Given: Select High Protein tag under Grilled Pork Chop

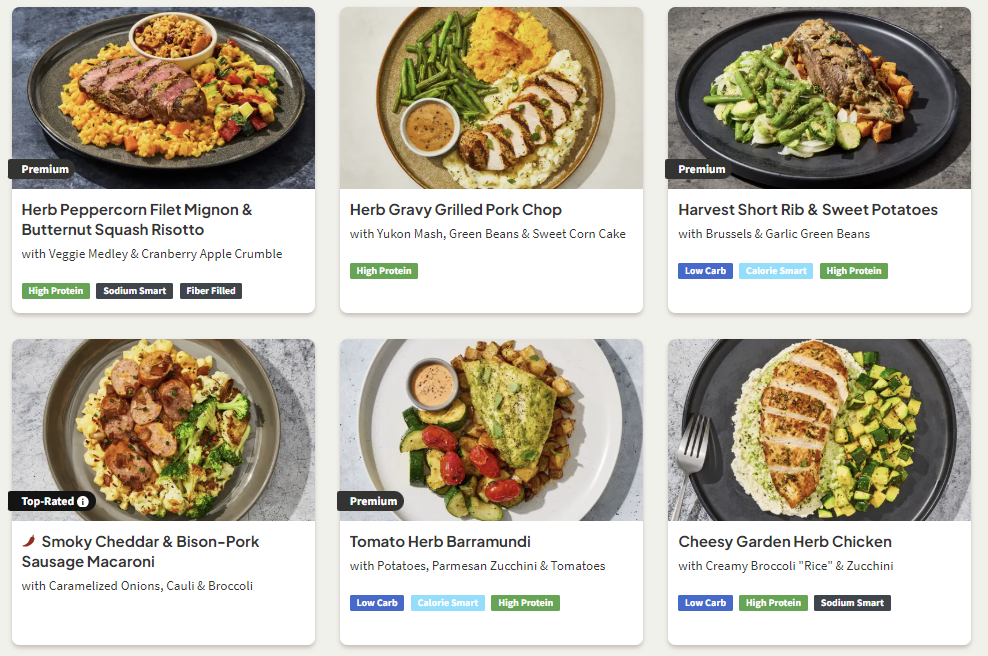Looking at the screenshot, I should point(384,271).
